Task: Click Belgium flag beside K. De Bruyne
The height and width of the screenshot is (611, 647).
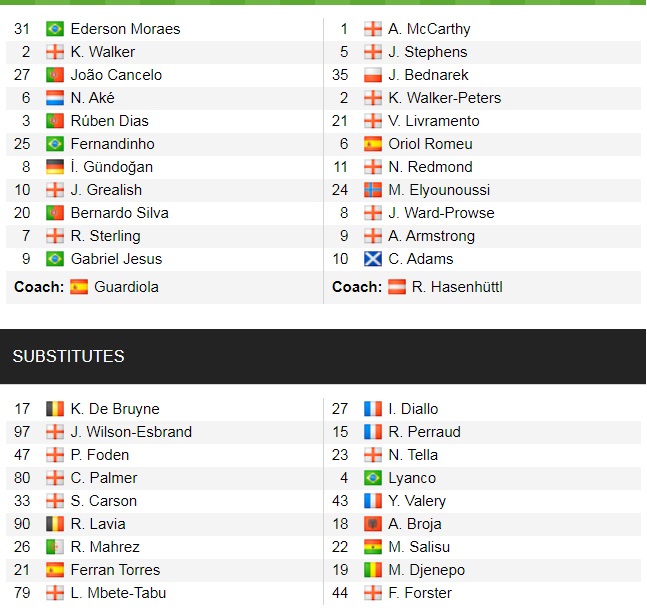Action: coord(55,409)
